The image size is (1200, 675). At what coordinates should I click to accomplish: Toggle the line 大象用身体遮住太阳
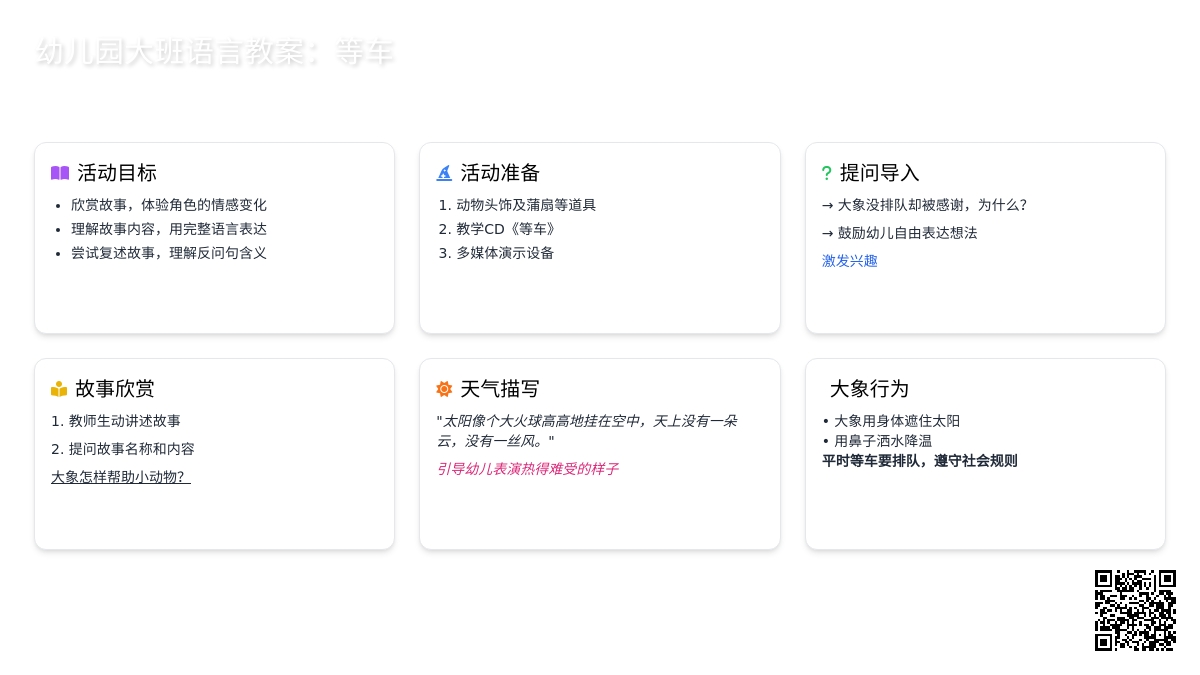click(x=896, y=420)
